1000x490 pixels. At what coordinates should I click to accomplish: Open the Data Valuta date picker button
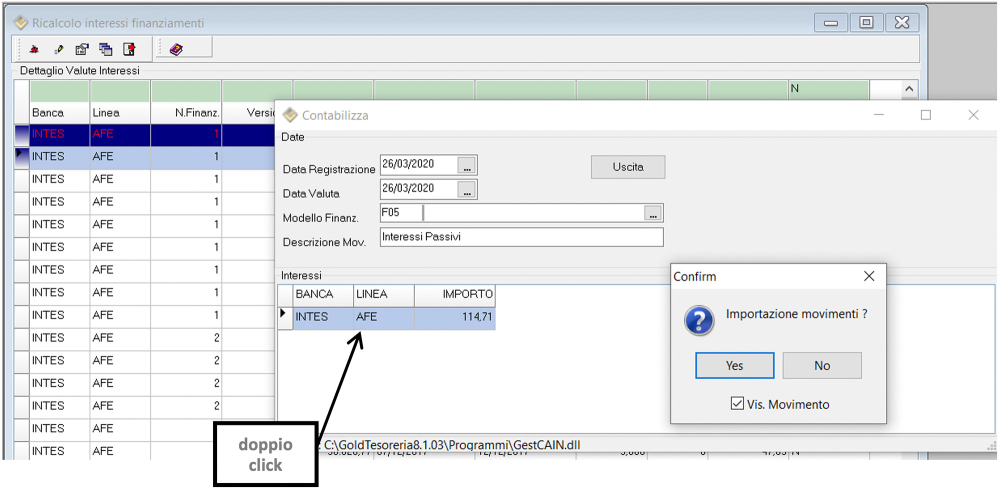468,189
